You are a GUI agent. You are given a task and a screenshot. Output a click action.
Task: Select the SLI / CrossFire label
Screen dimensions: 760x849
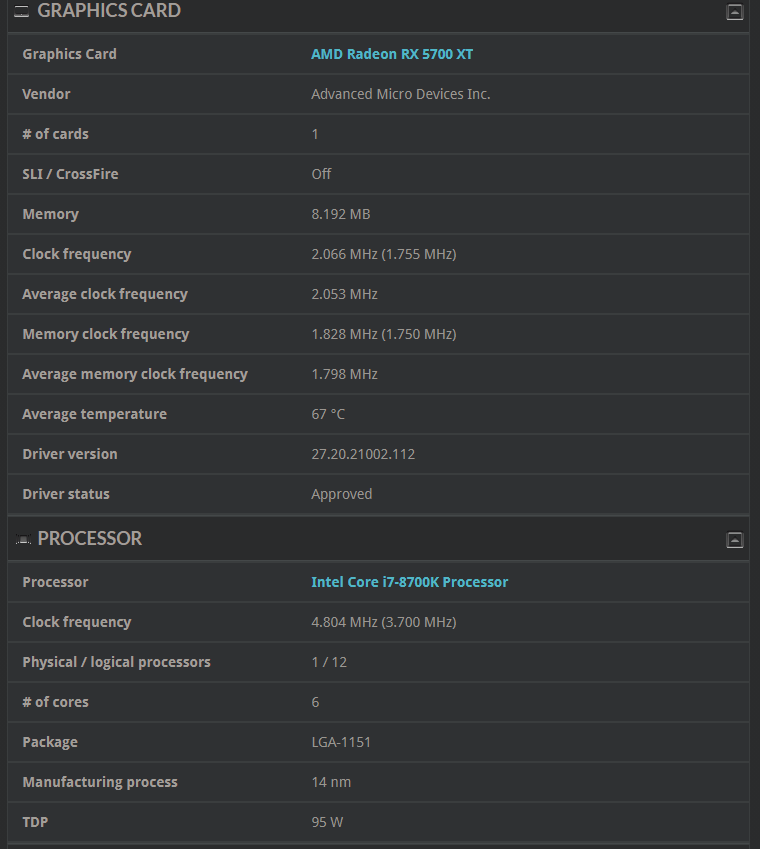point(70,174)
